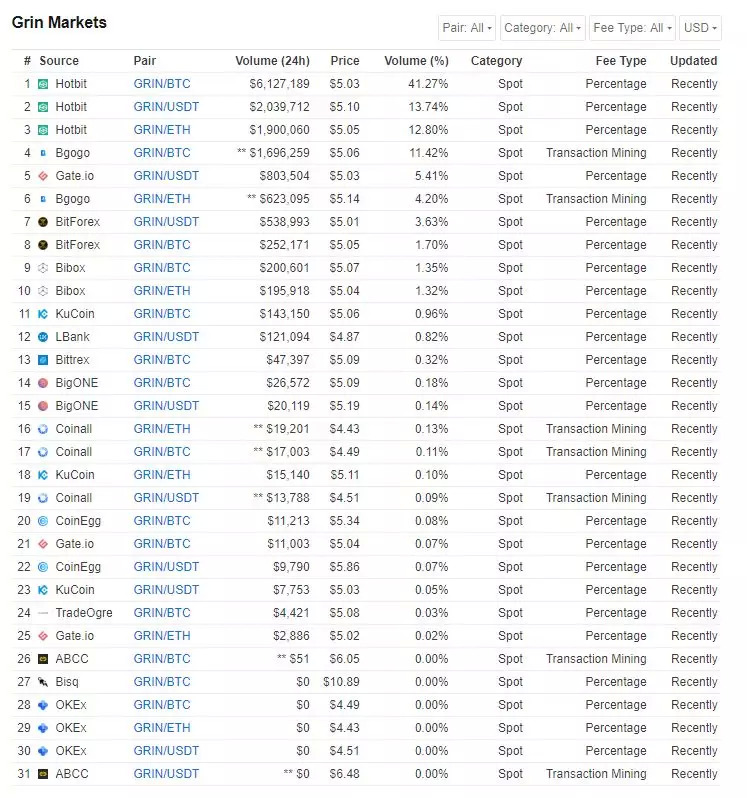Click the TradeOgre exchange icon
The image size is (747, 798).
[x=43, y=613]
